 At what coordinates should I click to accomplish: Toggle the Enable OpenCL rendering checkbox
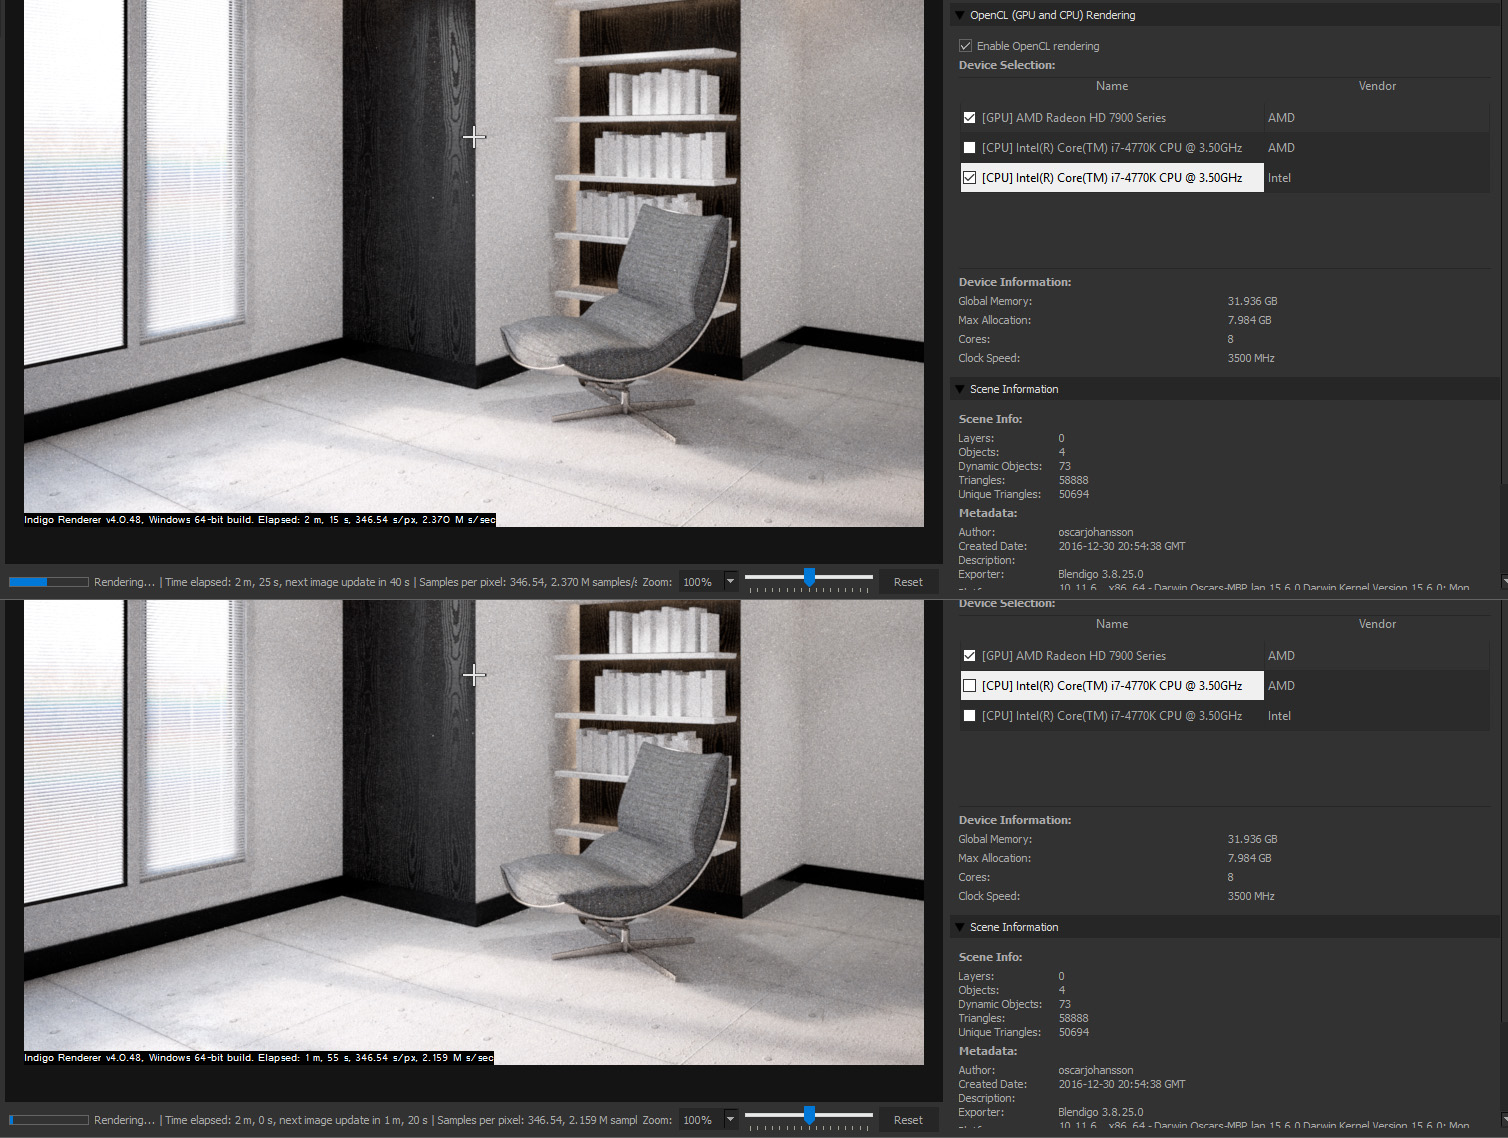pos(966,46)
